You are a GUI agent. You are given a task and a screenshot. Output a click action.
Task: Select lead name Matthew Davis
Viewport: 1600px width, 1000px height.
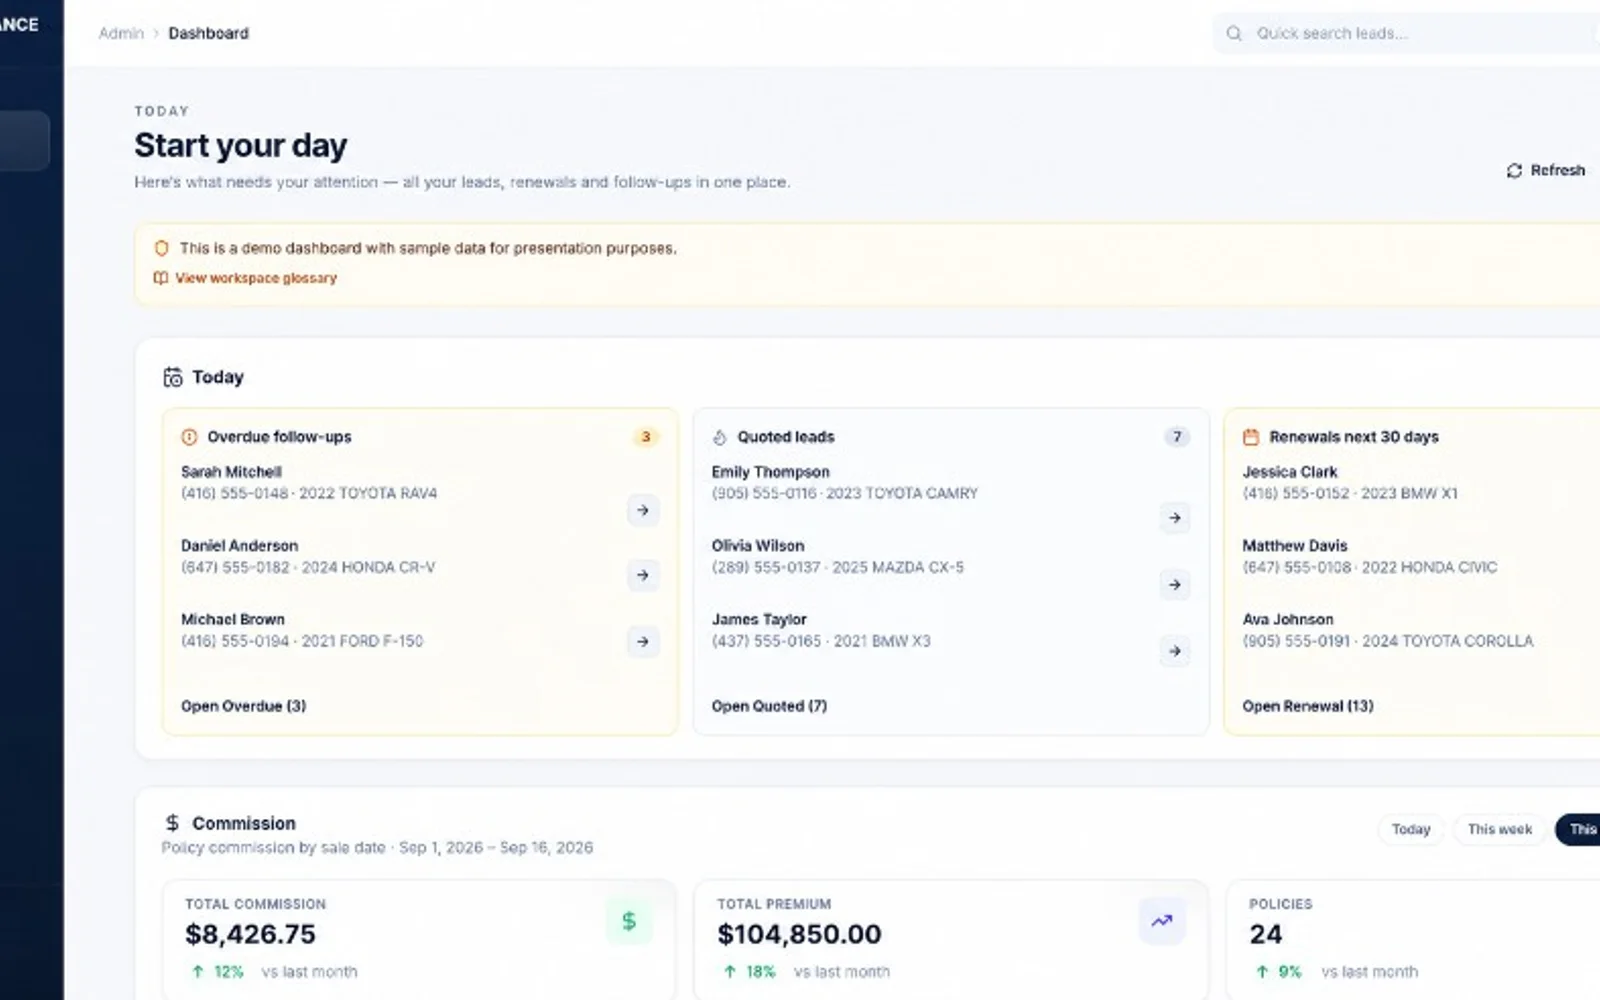click(x=1295, y=546)
